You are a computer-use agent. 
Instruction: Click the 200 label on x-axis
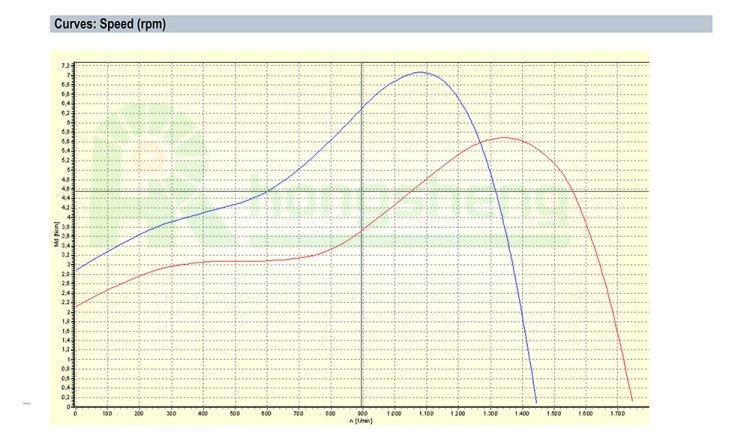pos(139,413)
